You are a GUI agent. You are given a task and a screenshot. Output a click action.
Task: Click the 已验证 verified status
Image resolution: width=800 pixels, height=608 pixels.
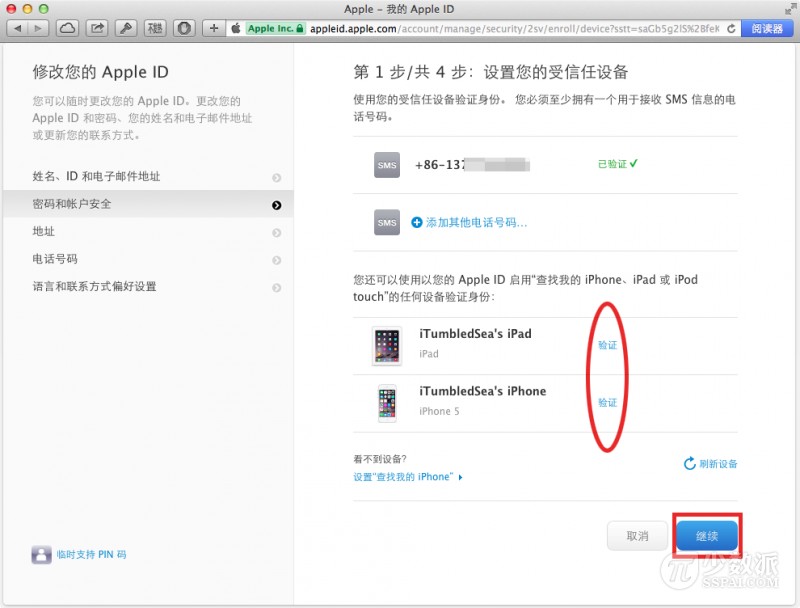(617, 164)
